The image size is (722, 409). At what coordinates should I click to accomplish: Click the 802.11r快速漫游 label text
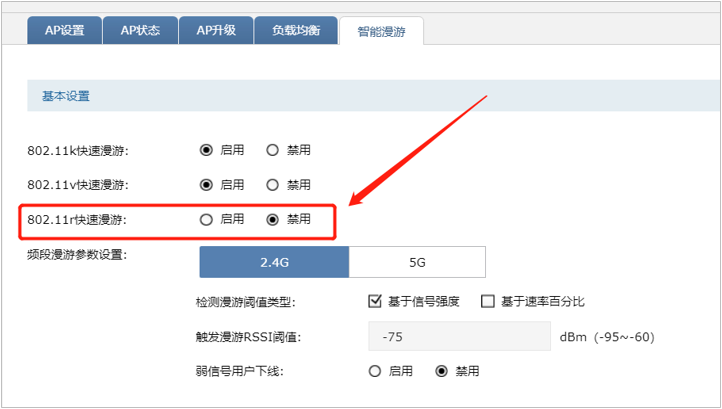point(78,220)
